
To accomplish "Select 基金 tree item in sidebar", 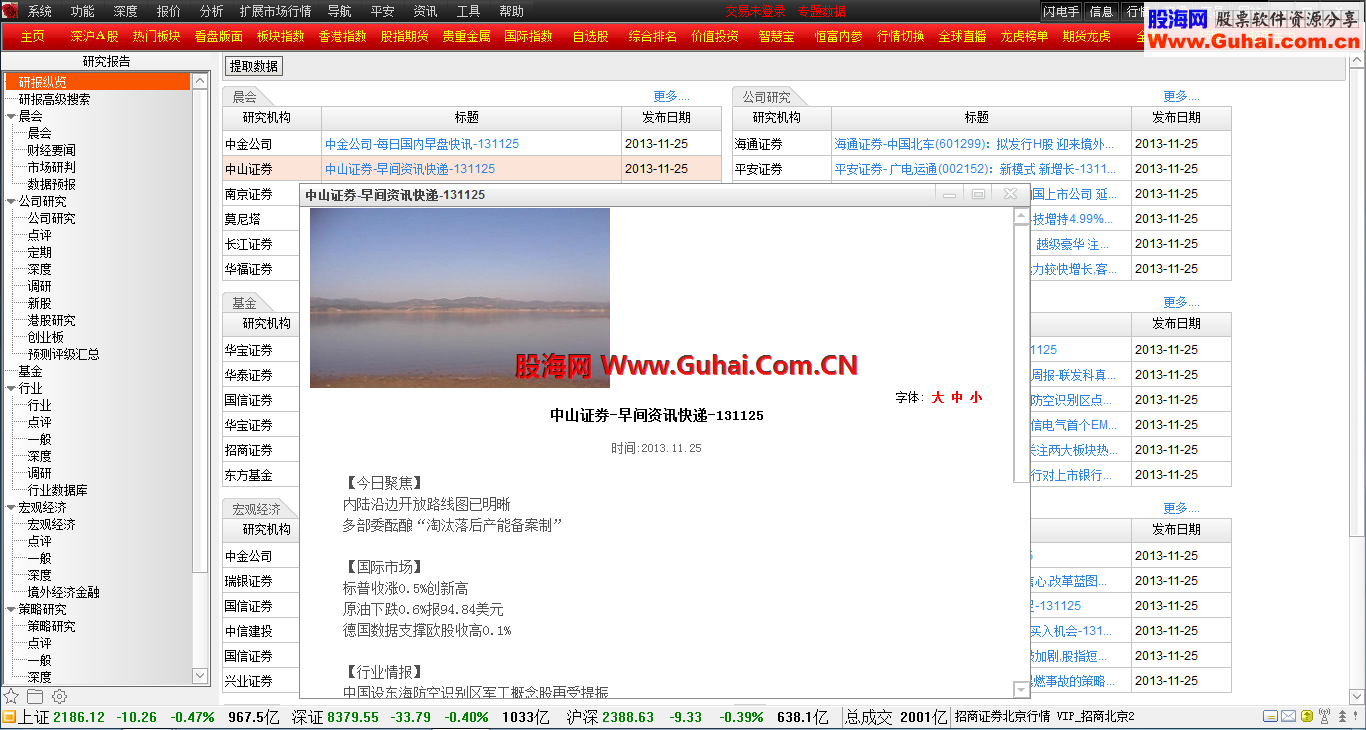I will click(x=30, y=371).
